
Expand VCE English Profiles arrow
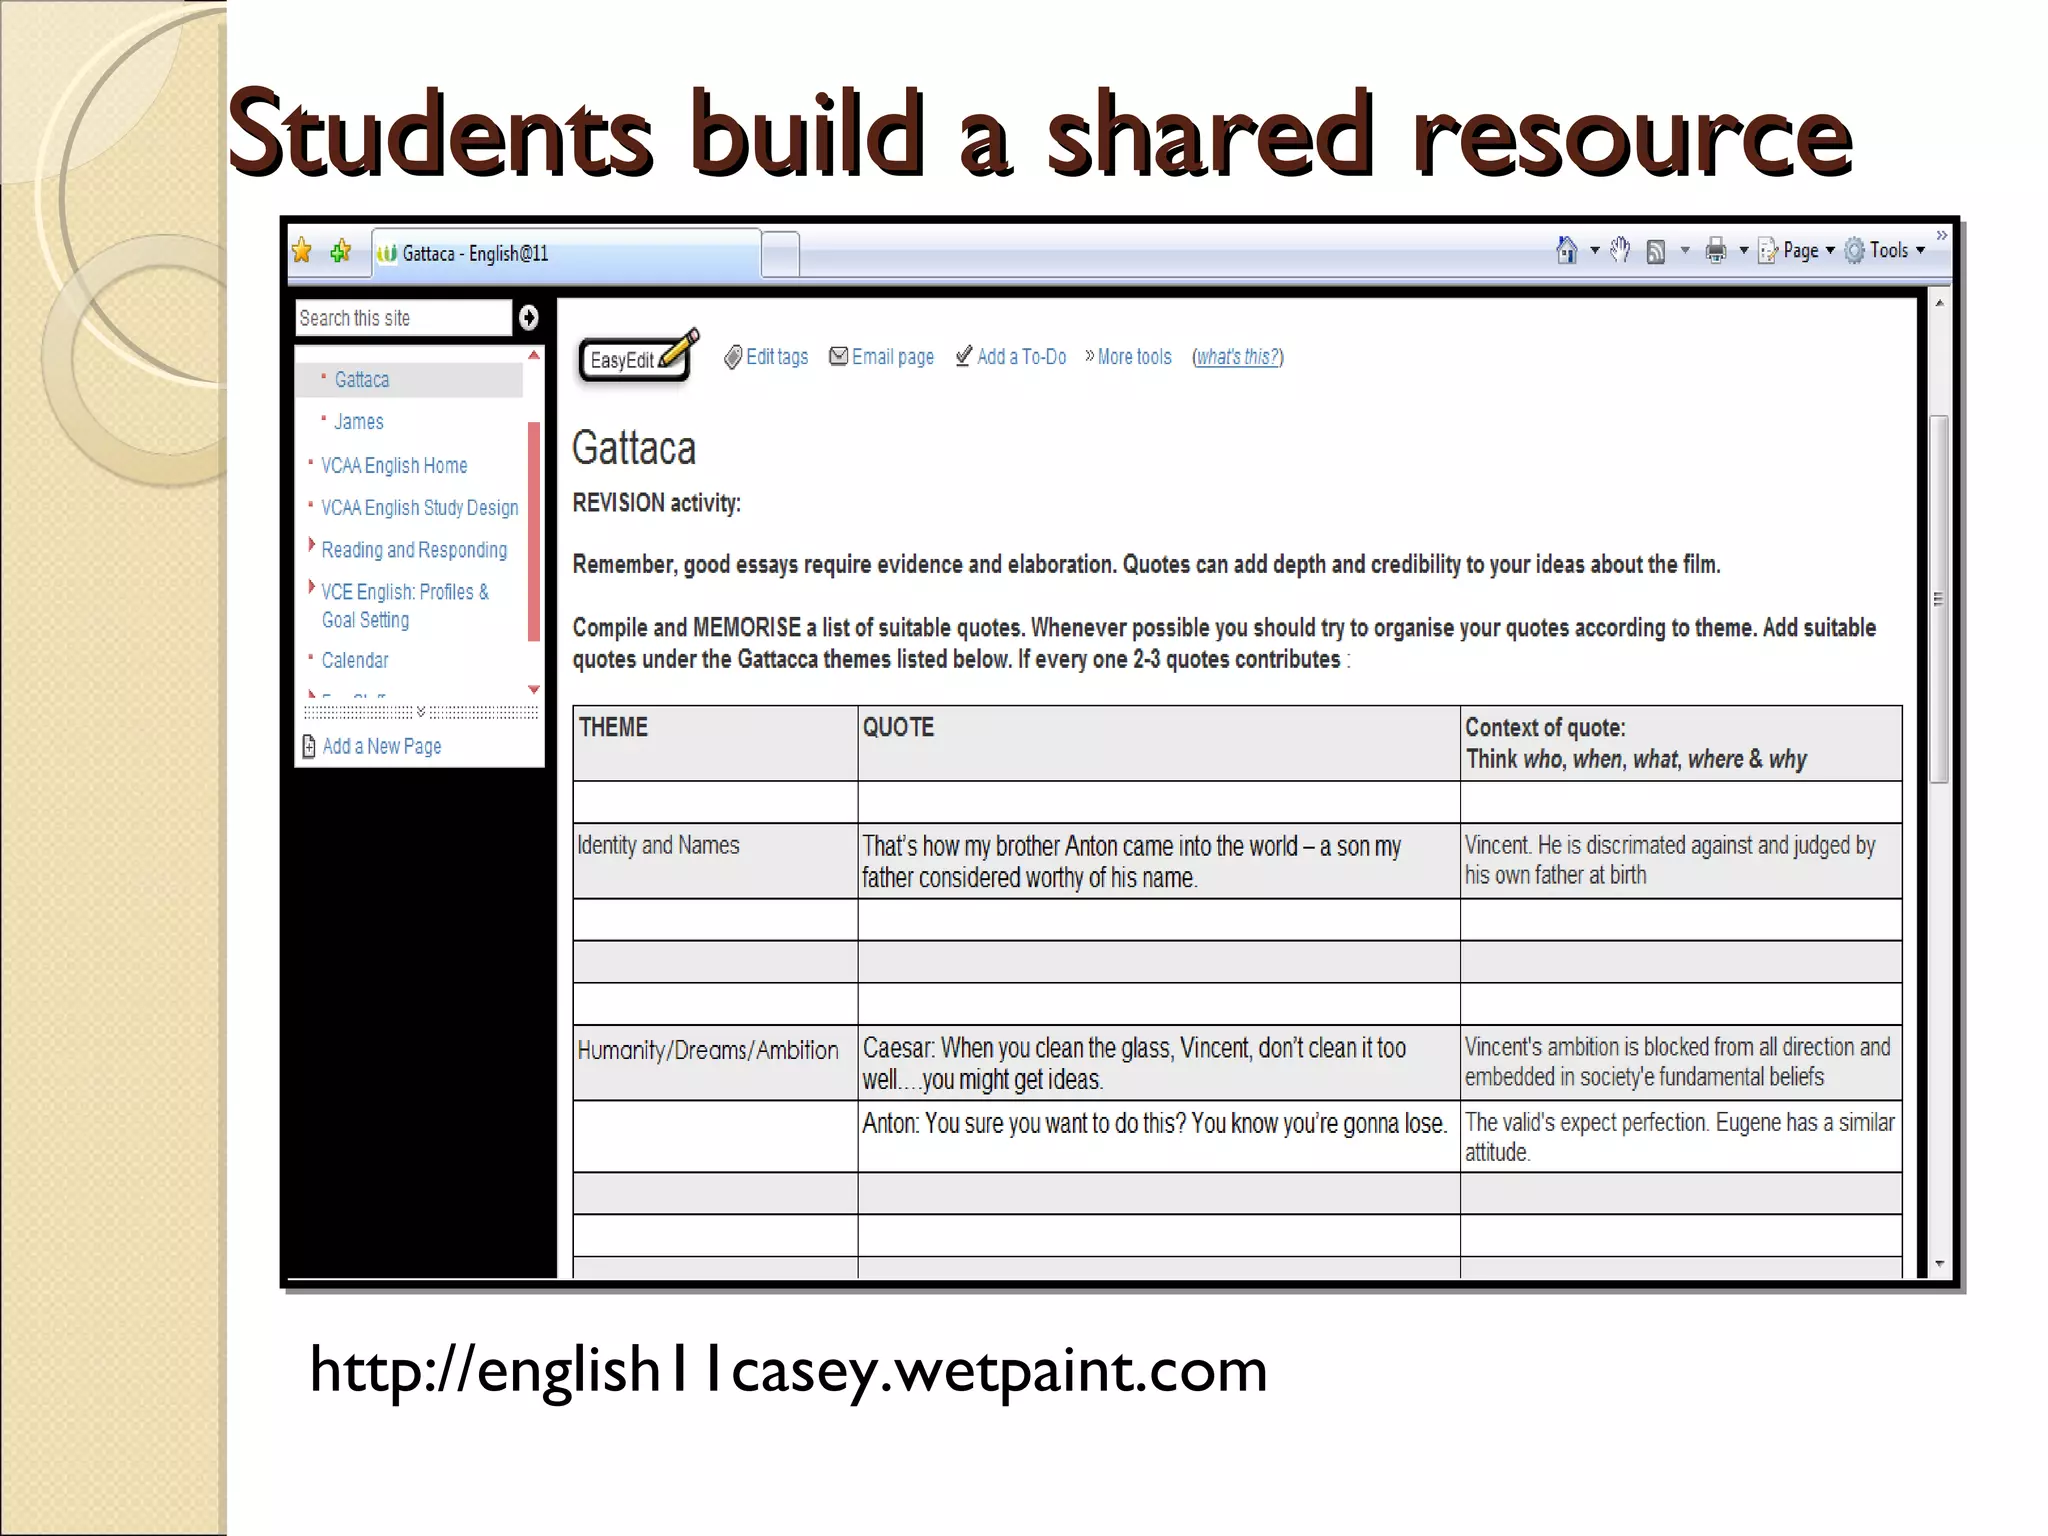pos(311,588)
